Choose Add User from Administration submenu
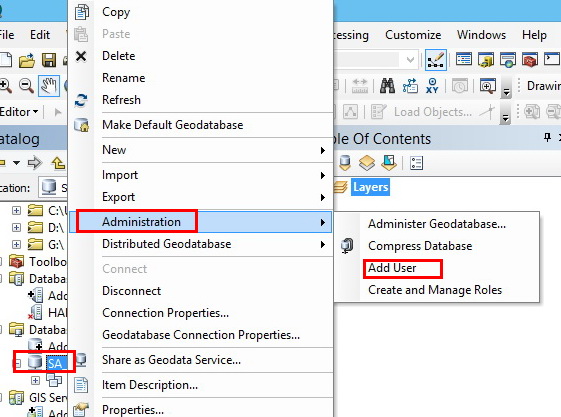The width and height of the screenshot is (561, 417). (x=392, y=268)
